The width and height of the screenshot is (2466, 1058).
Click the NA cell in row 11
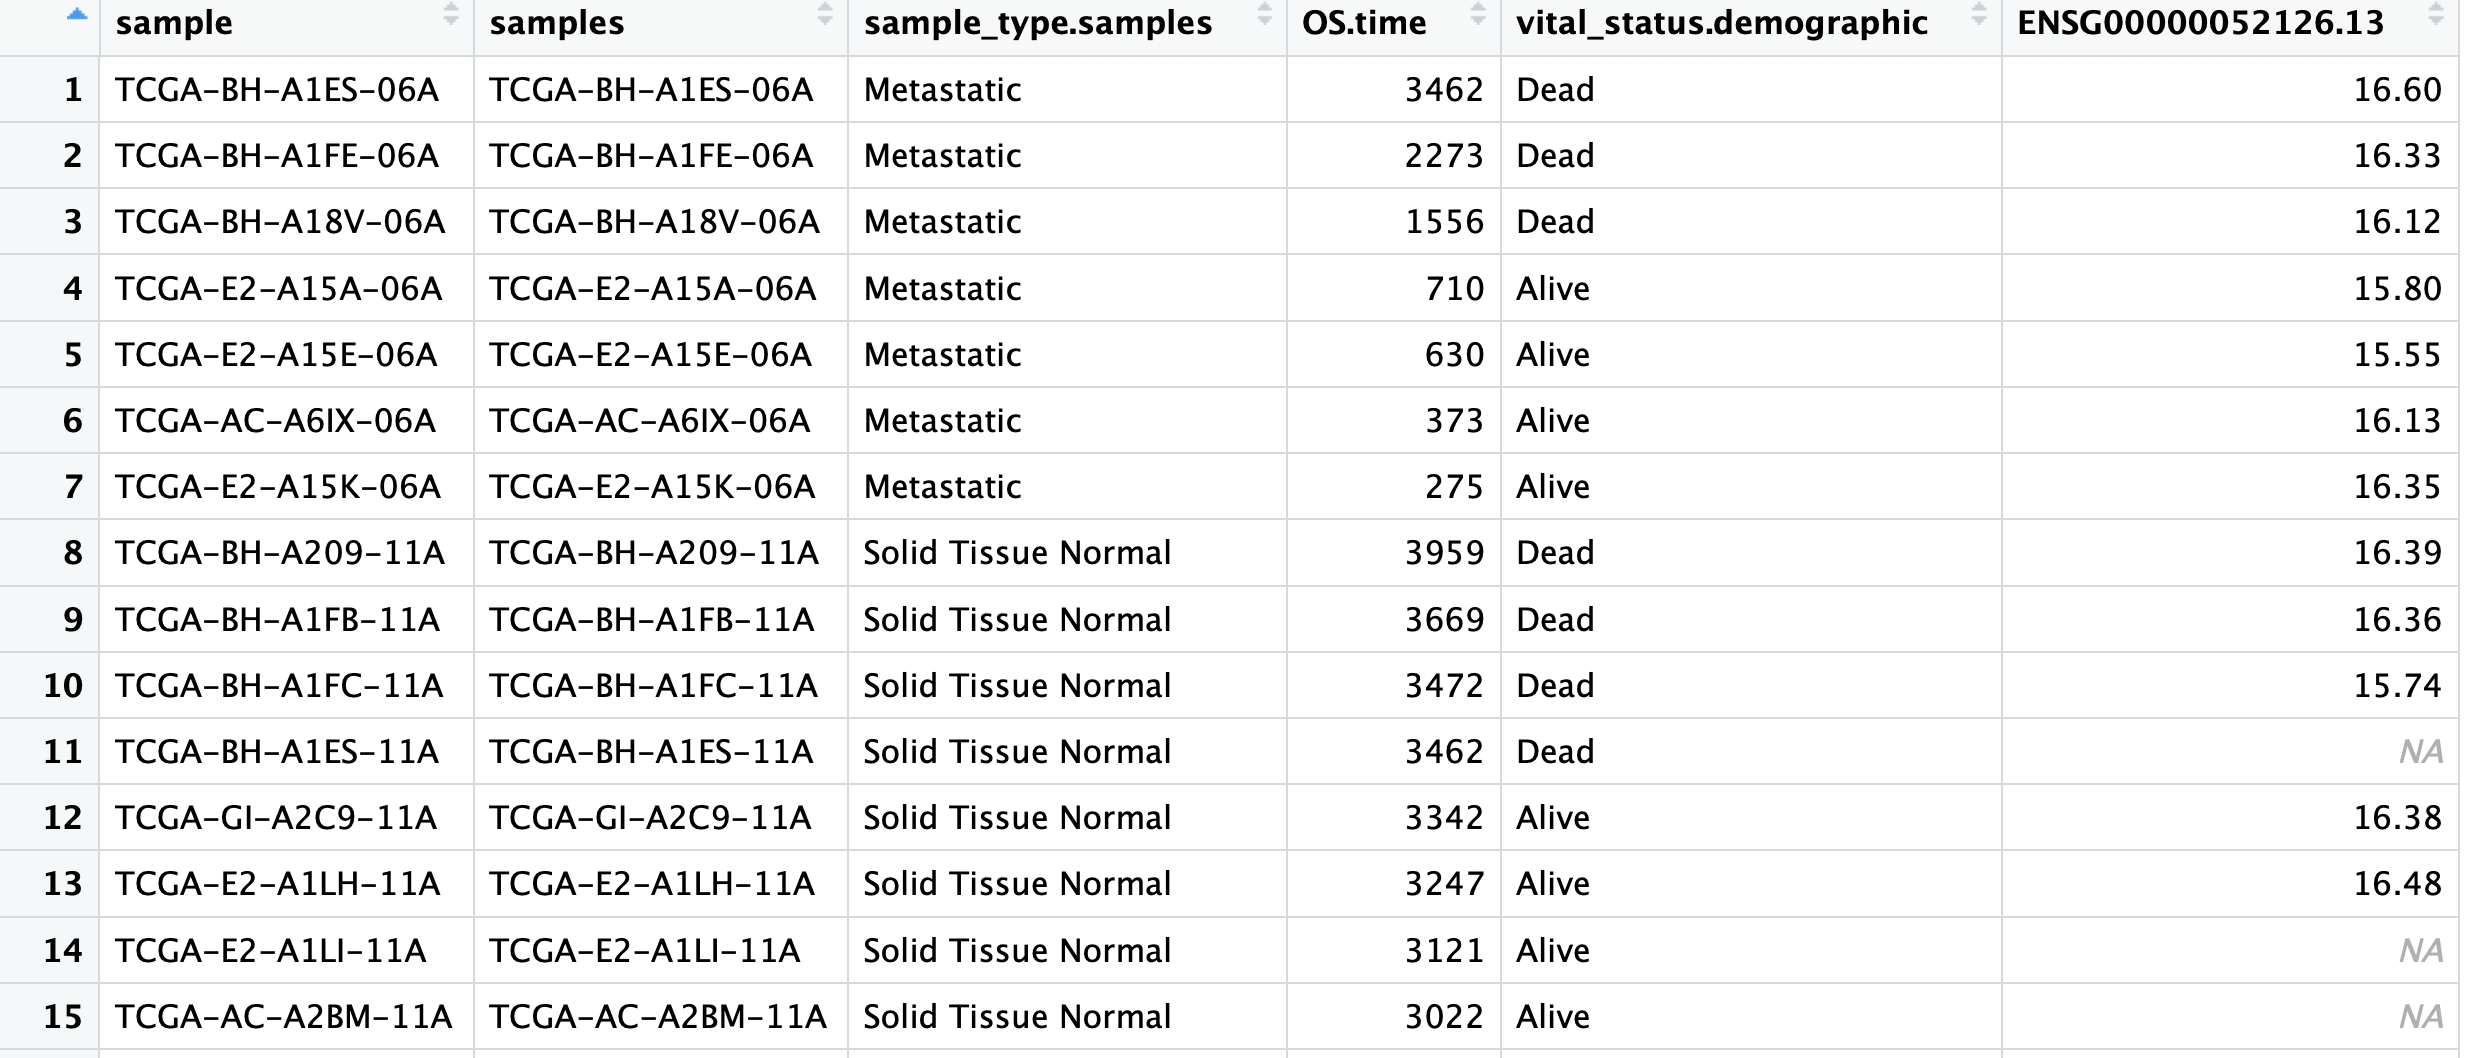[x=2420, y=752]
